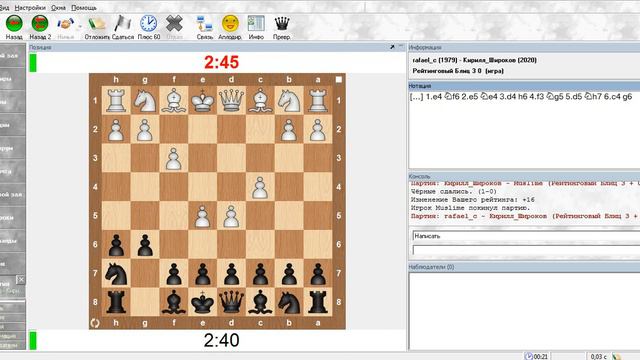Click the grey X cancel toolbar icon
This screenshot has width=640, height=360.
tap(174, 24)
